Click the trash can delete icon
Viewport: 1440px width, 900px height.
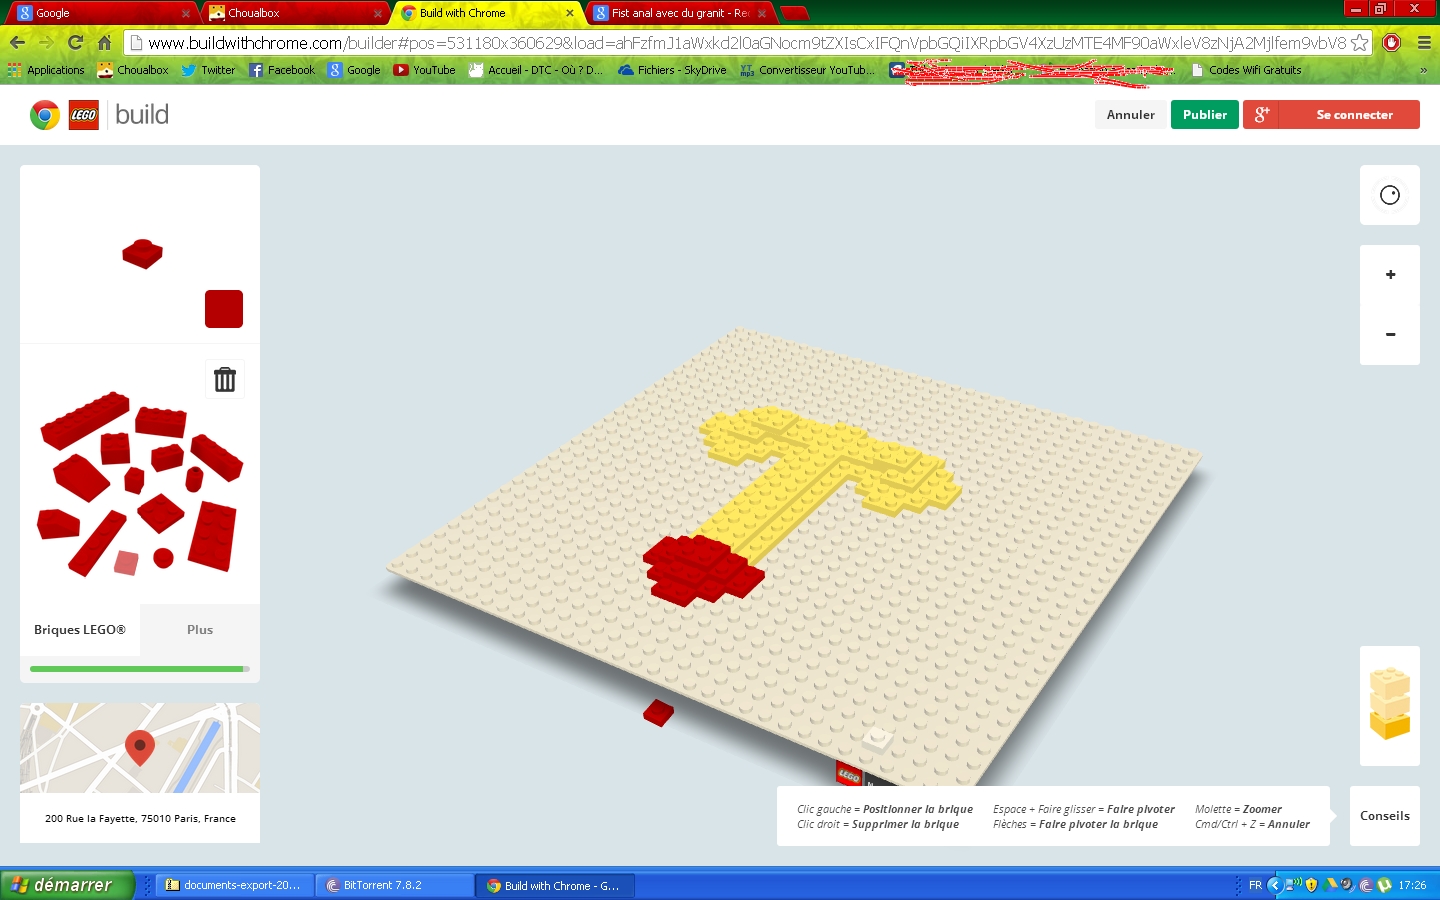tap(225, 380)
